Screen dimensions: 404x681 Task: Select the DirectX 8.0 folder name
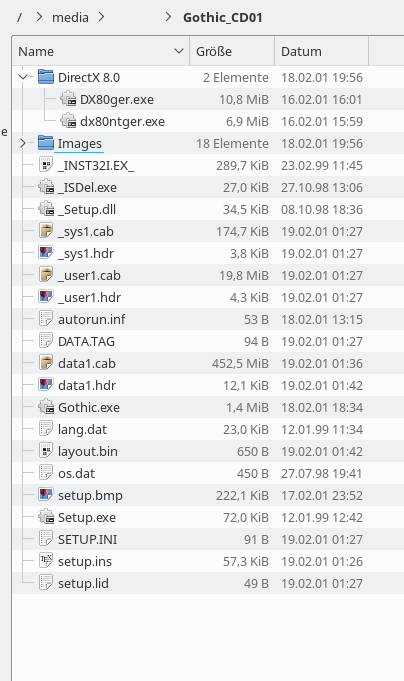(89, 78)
